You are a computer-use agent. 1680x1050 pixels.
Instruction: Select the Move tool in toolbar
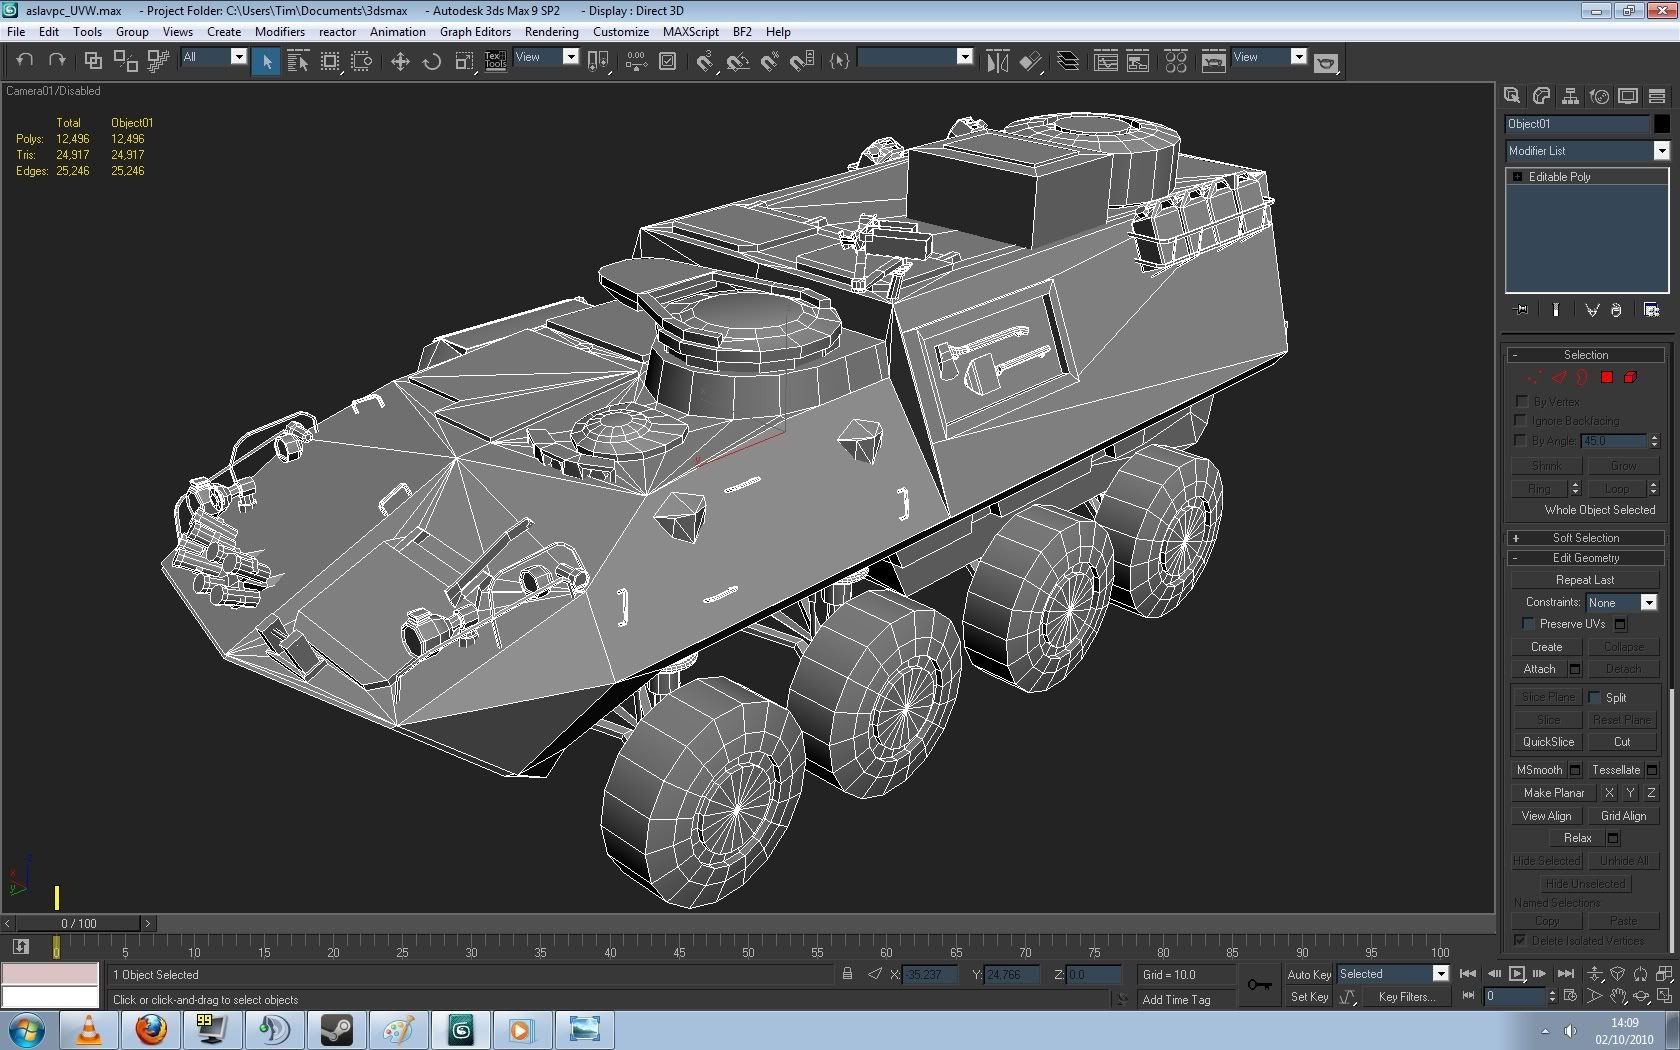400,62
